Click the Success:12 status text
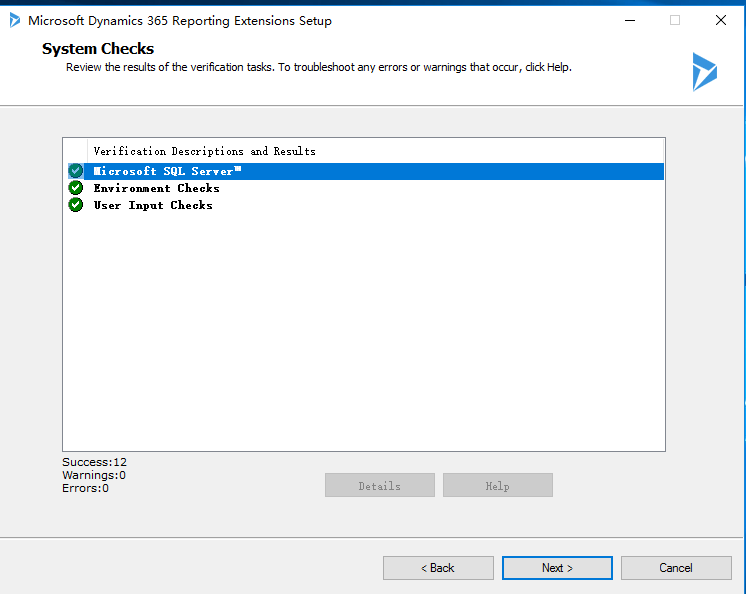The image size is (746, 594). (94, 462)
